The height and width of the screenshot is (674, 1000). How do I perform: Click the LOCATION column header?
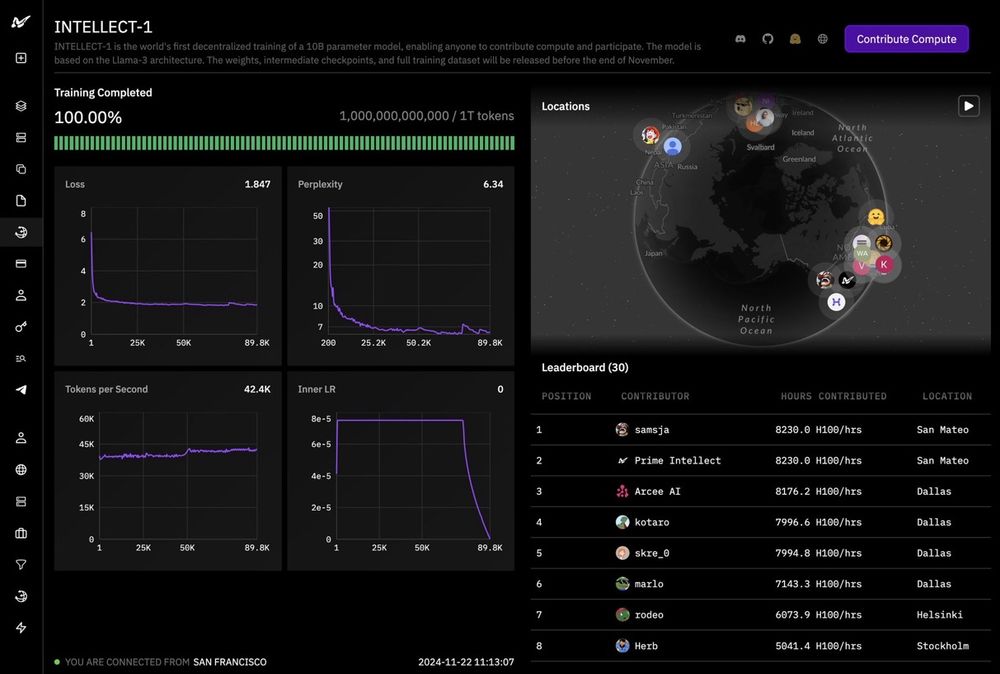coord(947,396)
